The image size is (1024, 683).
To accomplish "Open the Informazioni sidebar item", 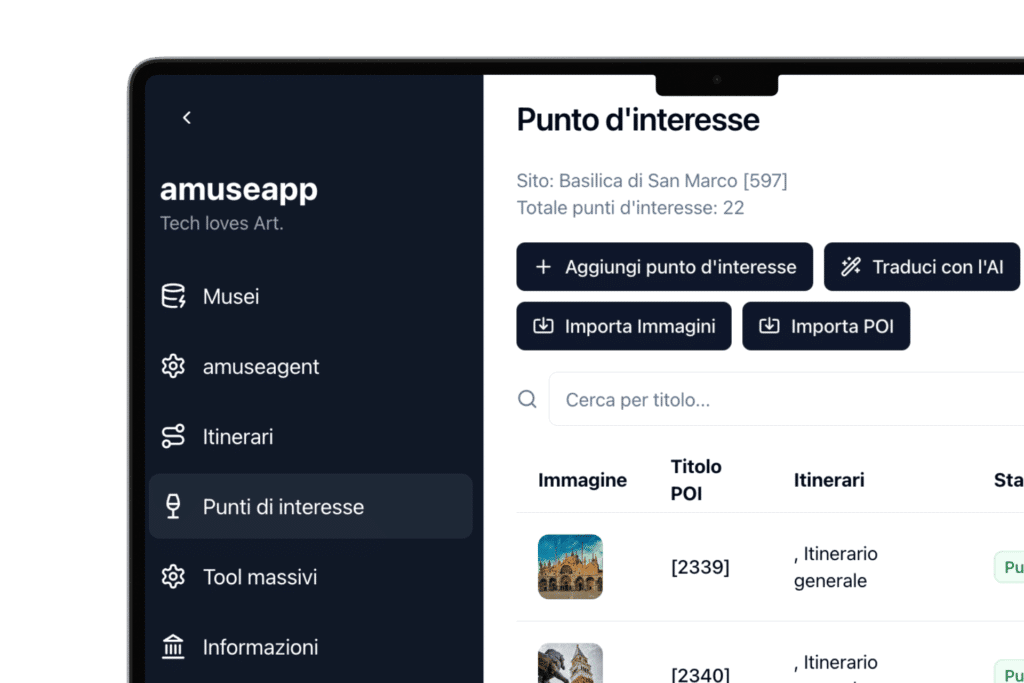I will [311, 647].
